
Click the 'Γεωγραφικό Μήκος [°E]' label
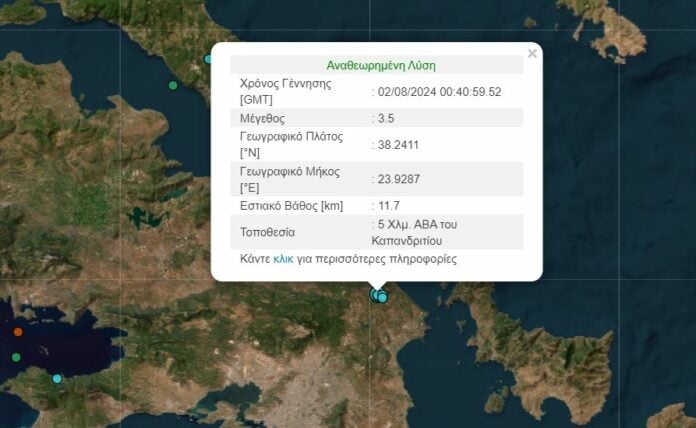click(x=290, y=179)
